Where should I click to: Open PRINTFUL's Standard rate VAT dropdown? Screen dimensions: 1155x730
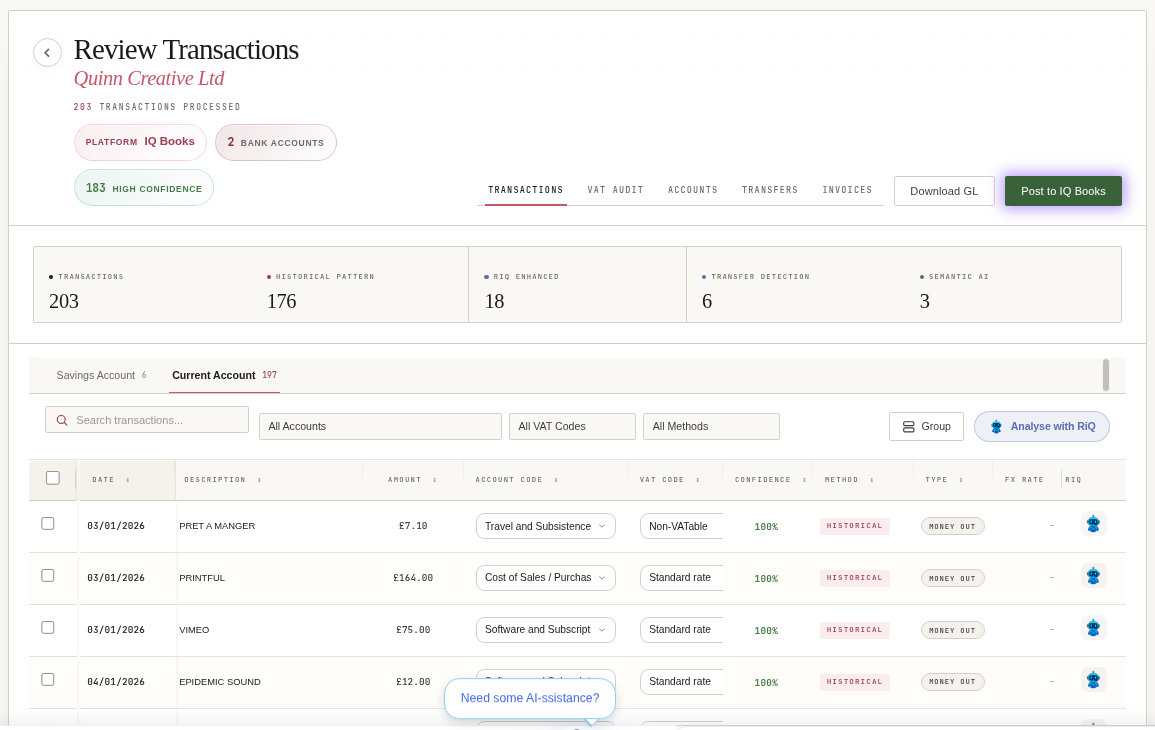tap(681, 578)
